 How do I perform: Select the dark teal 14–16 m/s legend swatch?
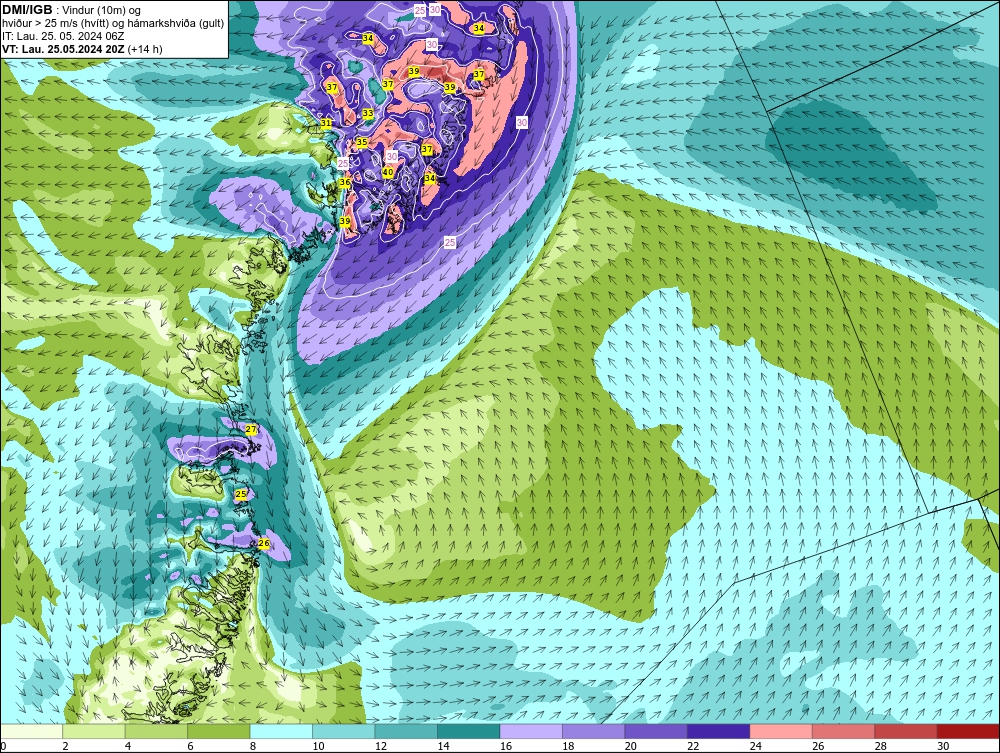tap(469, 731)
